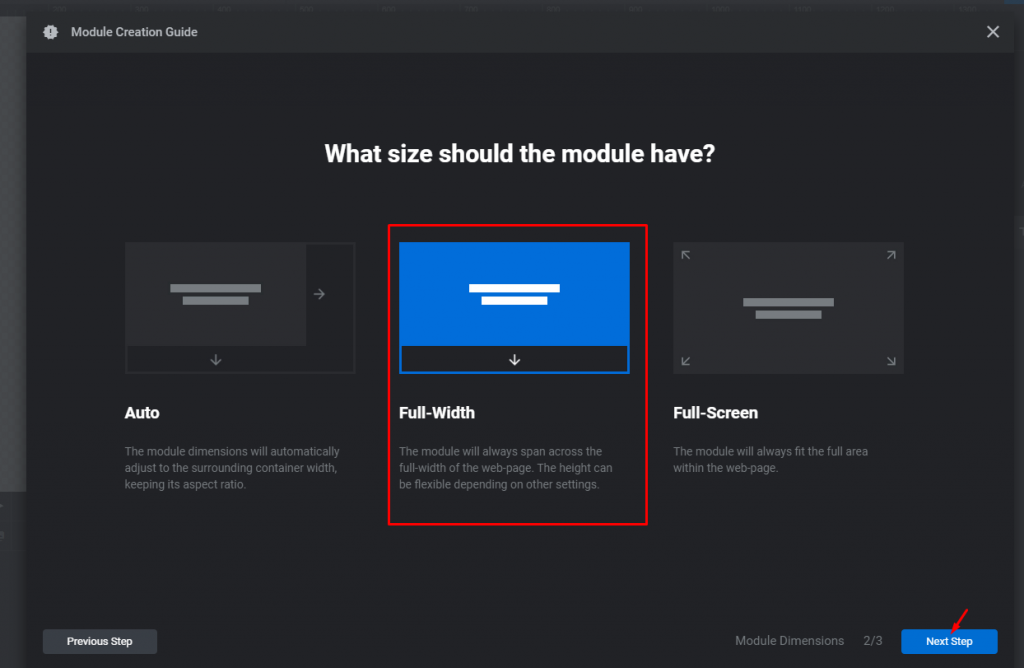Click the down arrow in the Full-Width preview
This screenshot has width=1024, height=668.
click(515, 360)
